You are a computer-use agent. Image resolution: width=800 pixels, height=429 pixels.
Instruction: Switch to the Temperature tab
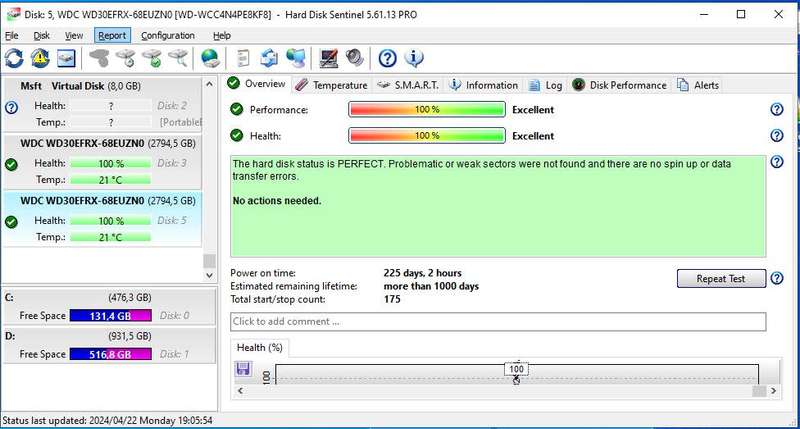point(332,85)
